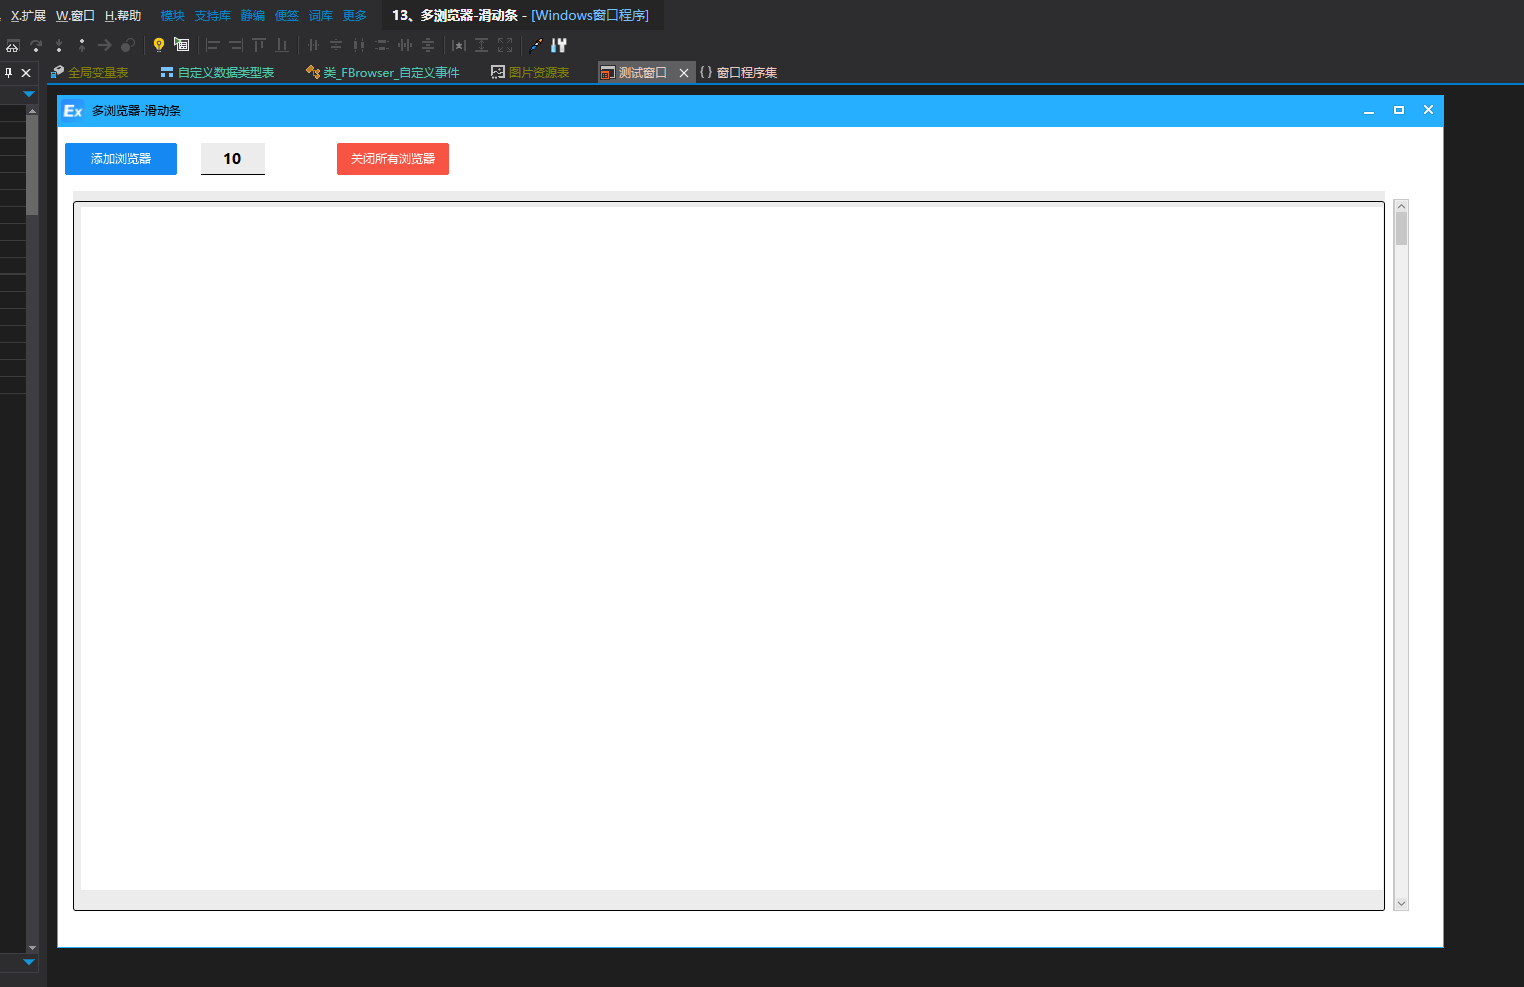This screenshot has width=1524, height=987.
Task: Click the 添加浏览器 button
Action: point(121,159)
